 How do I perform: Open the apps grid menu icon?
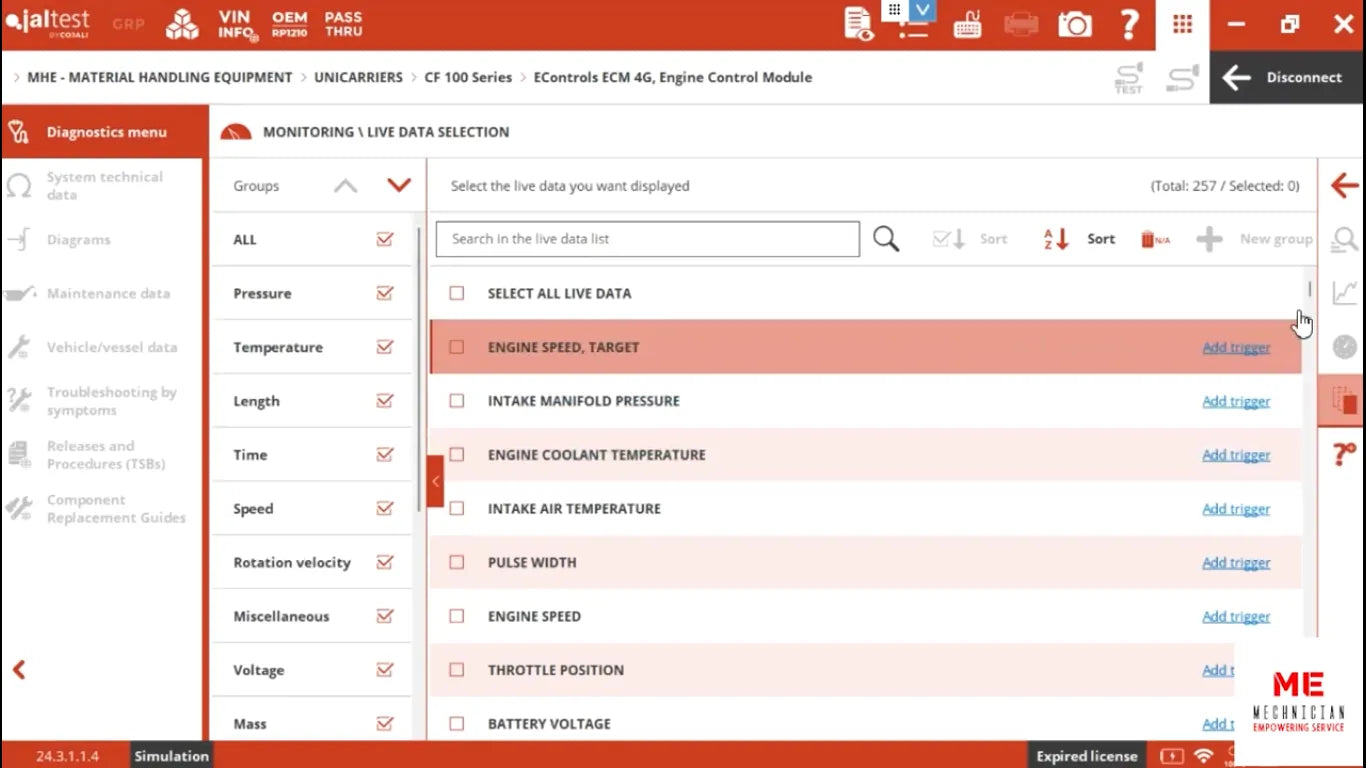tap(1182, 24)
